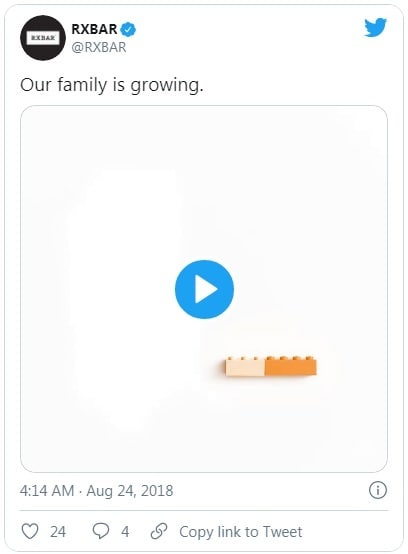408x554 pixels.
Task: Open the 4:14 AM timestamp link
Action: point(47,491)
